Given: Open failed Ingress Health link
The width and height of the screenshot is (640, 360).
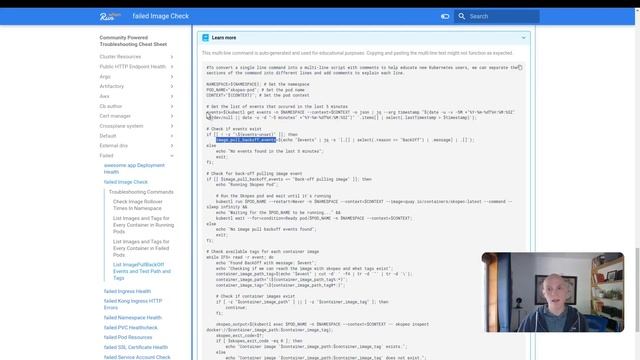Looking at the screenshot, I should [127, 291].
